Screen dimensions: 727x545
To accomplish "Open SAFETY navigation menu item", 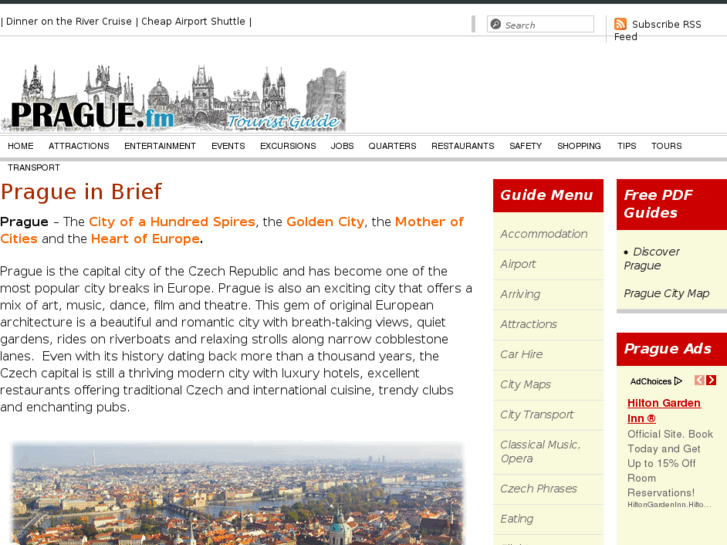I will [x=526, y=146].
